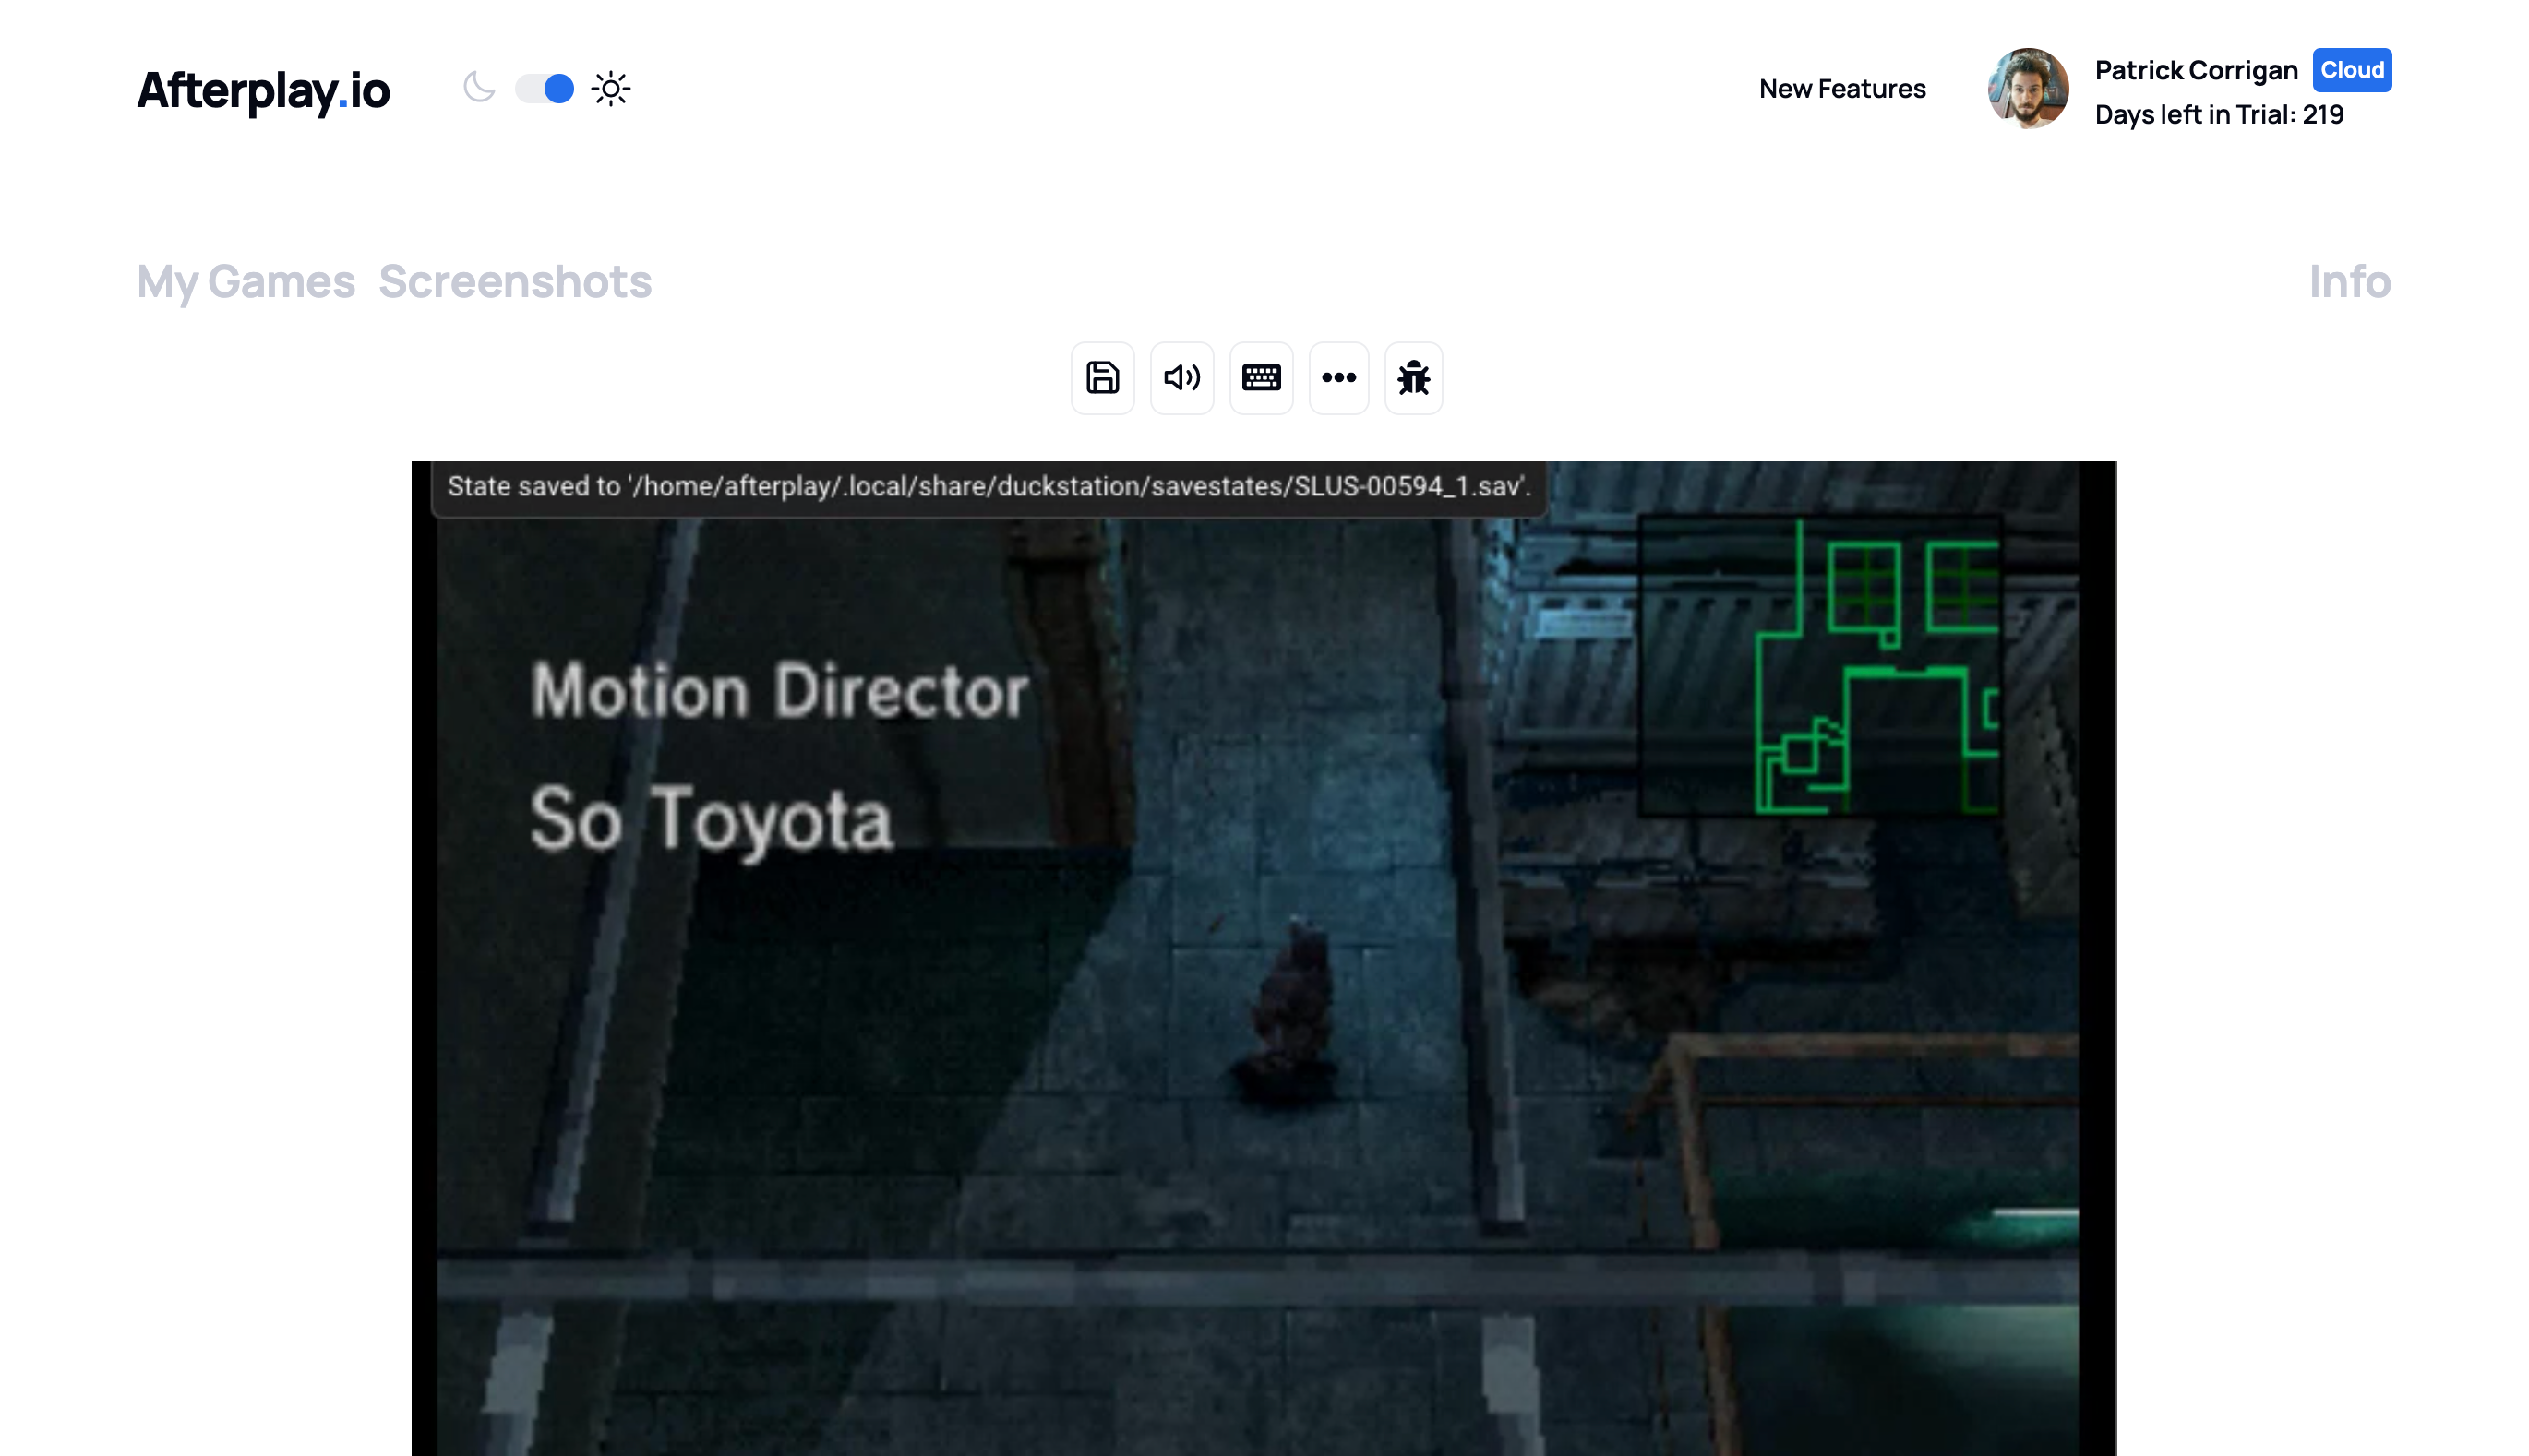Click the sun light mode icon
Viewport: 2529px width, 1456px height.
point(611,88)
